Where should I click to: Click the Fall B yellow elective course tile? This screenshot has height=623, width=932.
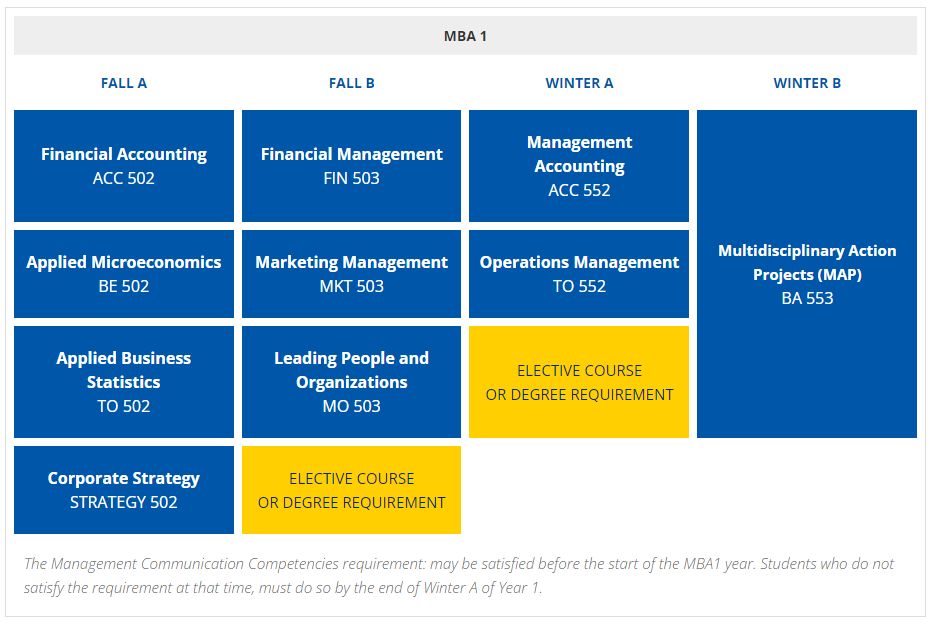(x=351, y=490)
